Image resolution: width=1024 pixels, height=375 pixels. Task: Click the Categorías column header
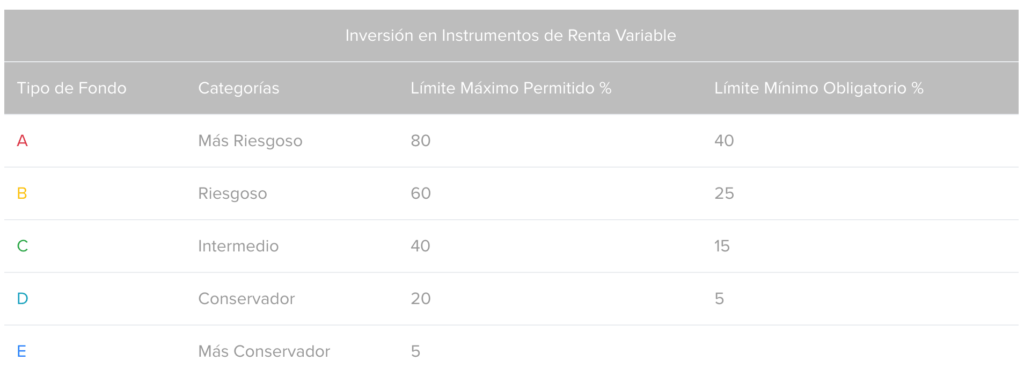(239, 88)
